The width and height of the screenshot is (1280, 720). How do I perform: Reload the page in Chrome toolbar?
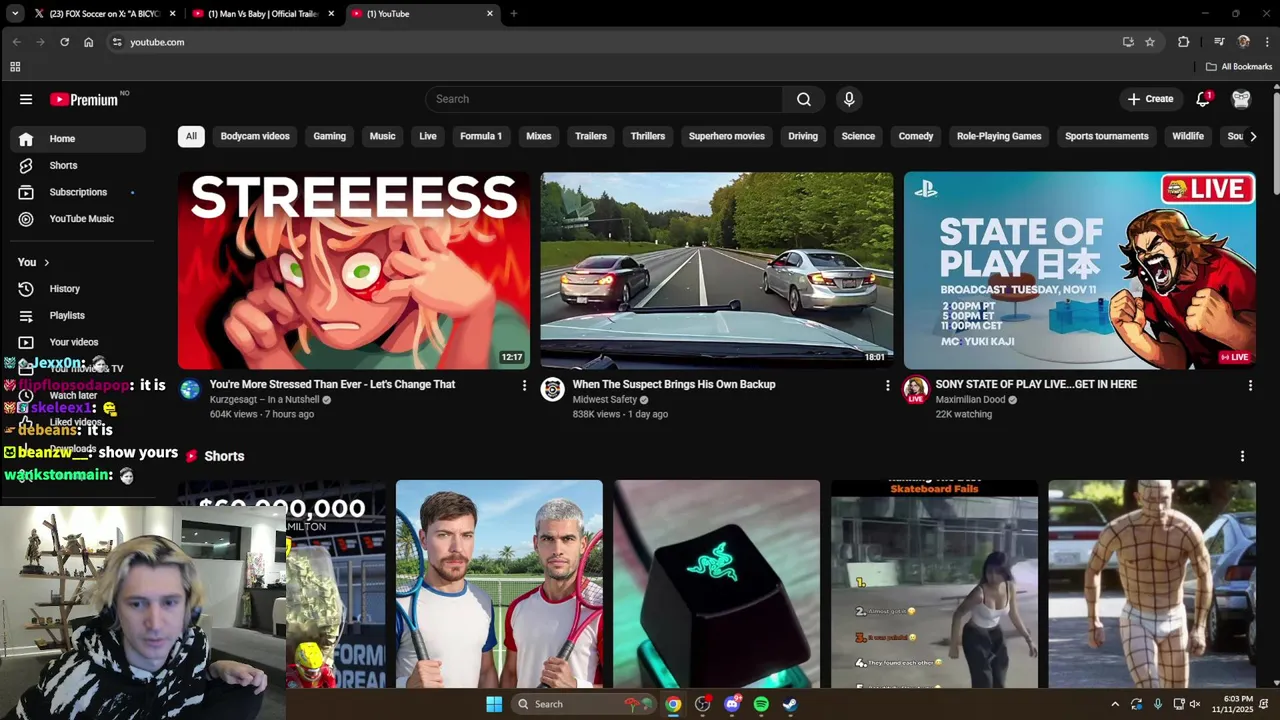coord(64,42)
